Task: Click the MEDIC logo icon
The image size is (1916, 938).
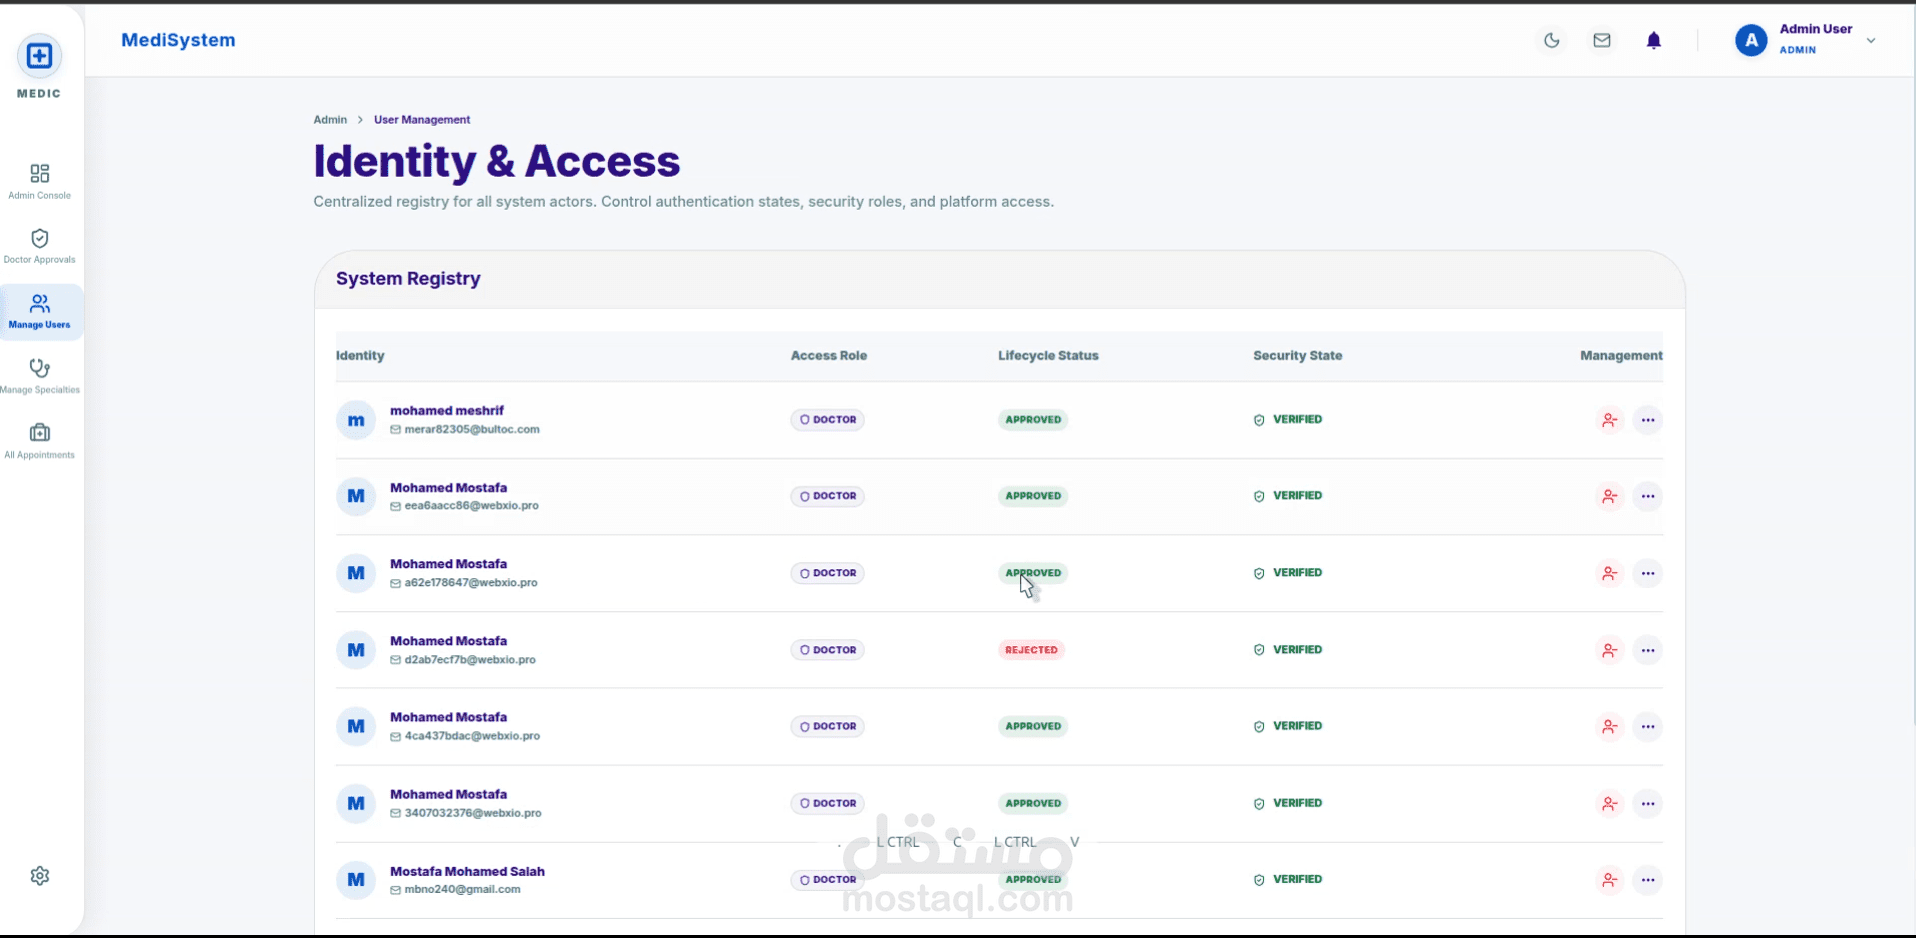Action: [39, 56]
